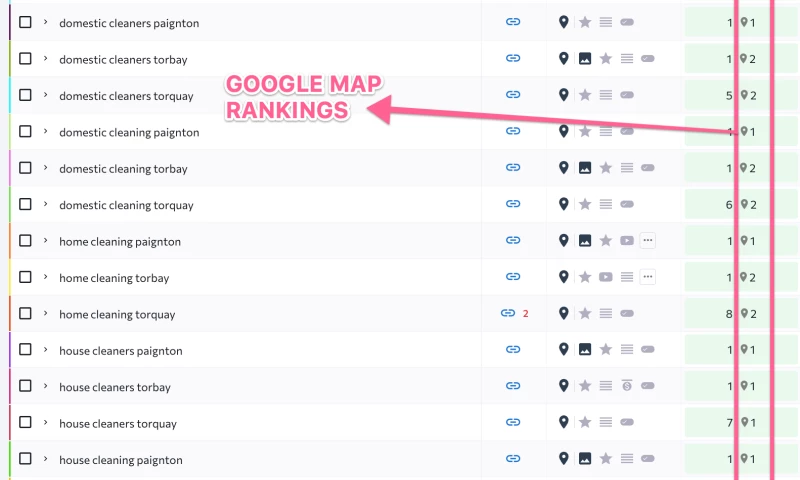This screenshot has width=800, height=480.
Task: Open more features menu for home cleaning torbay
Action: 647,277
